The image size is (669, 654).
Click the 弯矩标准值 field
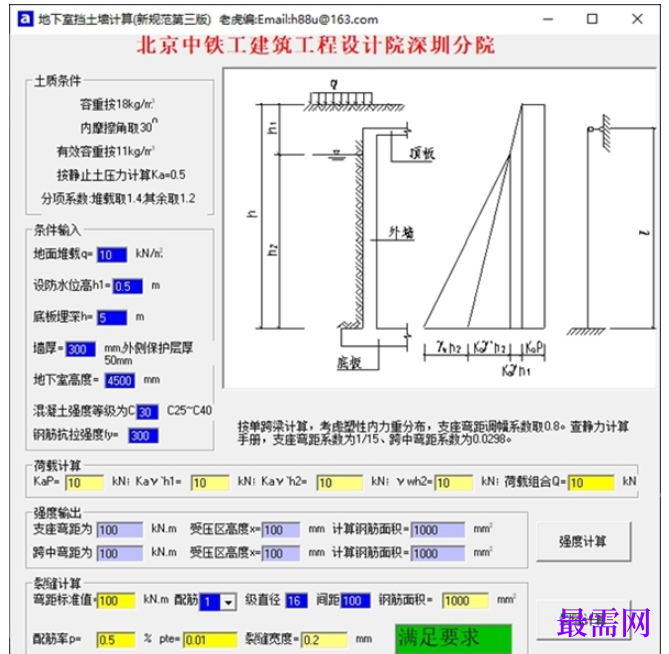[x=116, y=601]
